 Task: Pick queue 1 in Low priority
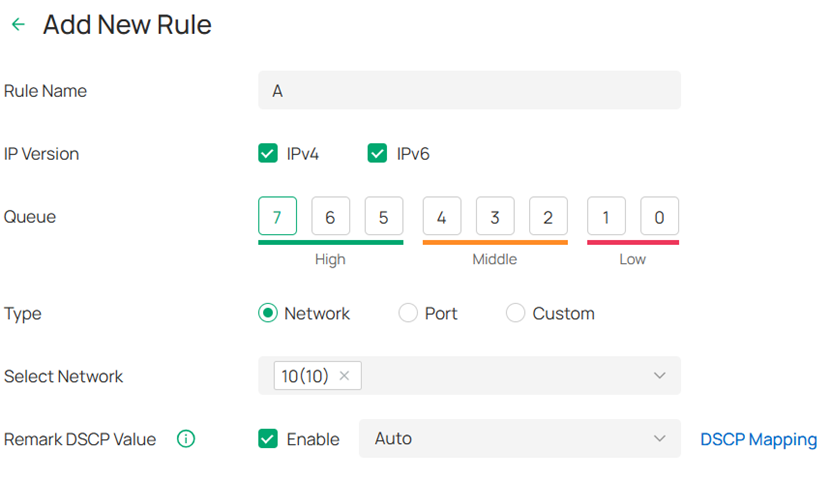tap(606, 216)
